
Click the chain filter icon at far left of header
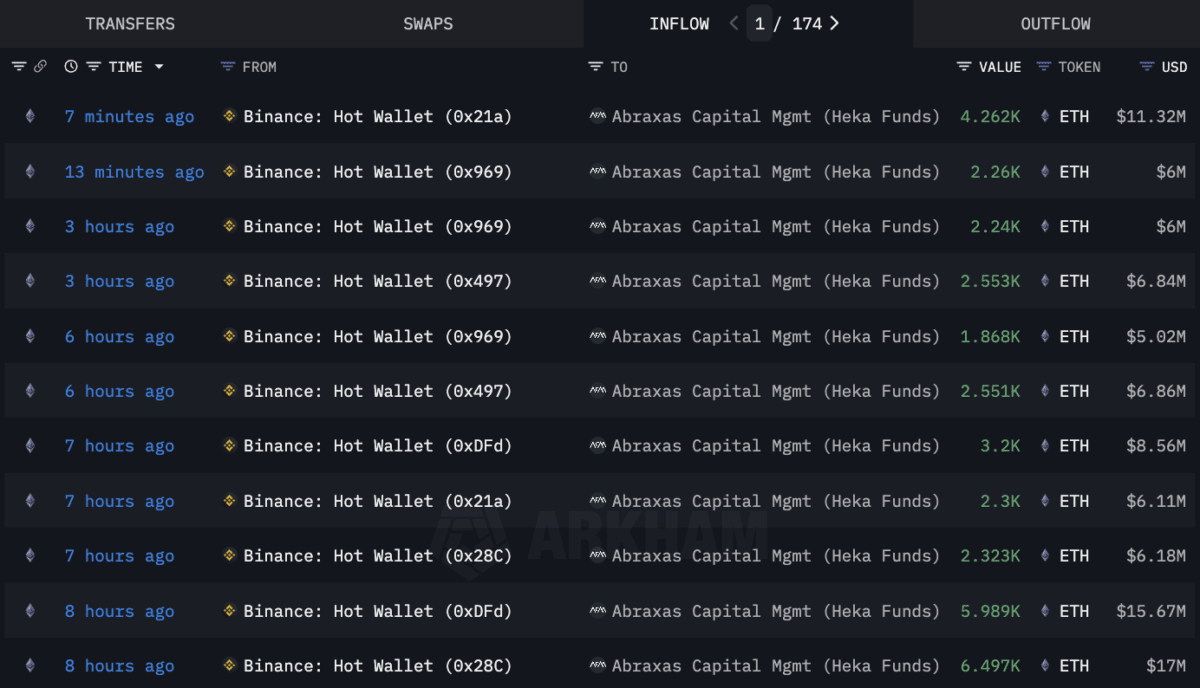pos(19,67)
